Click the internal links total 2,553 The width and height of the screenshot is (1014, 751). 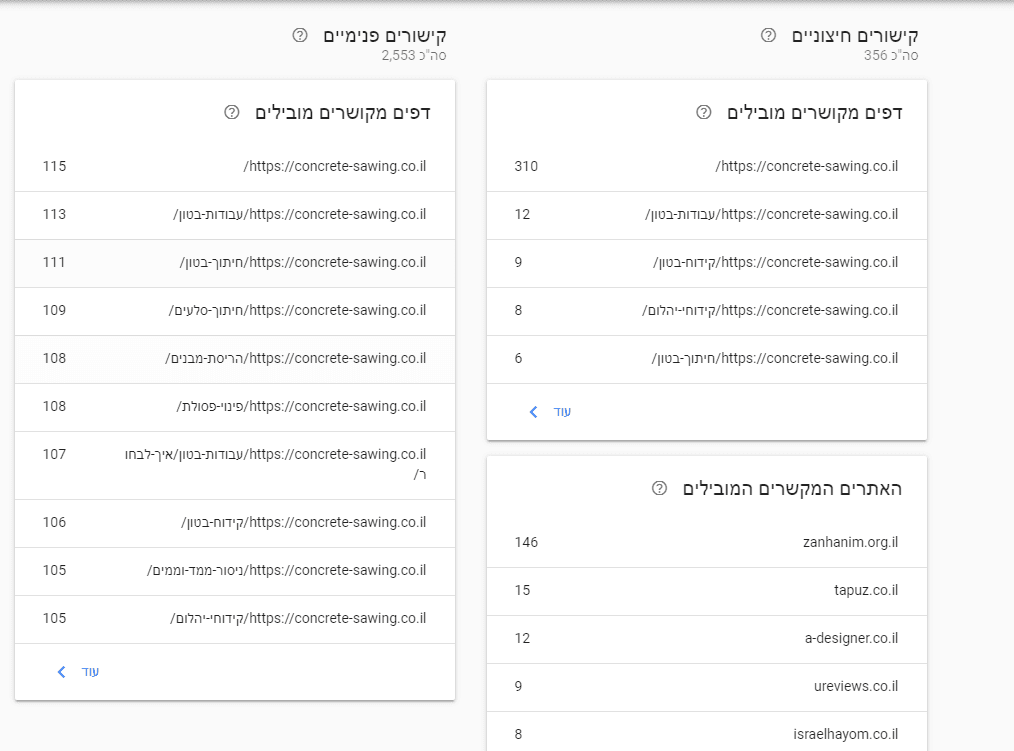[x=398, y=56]
